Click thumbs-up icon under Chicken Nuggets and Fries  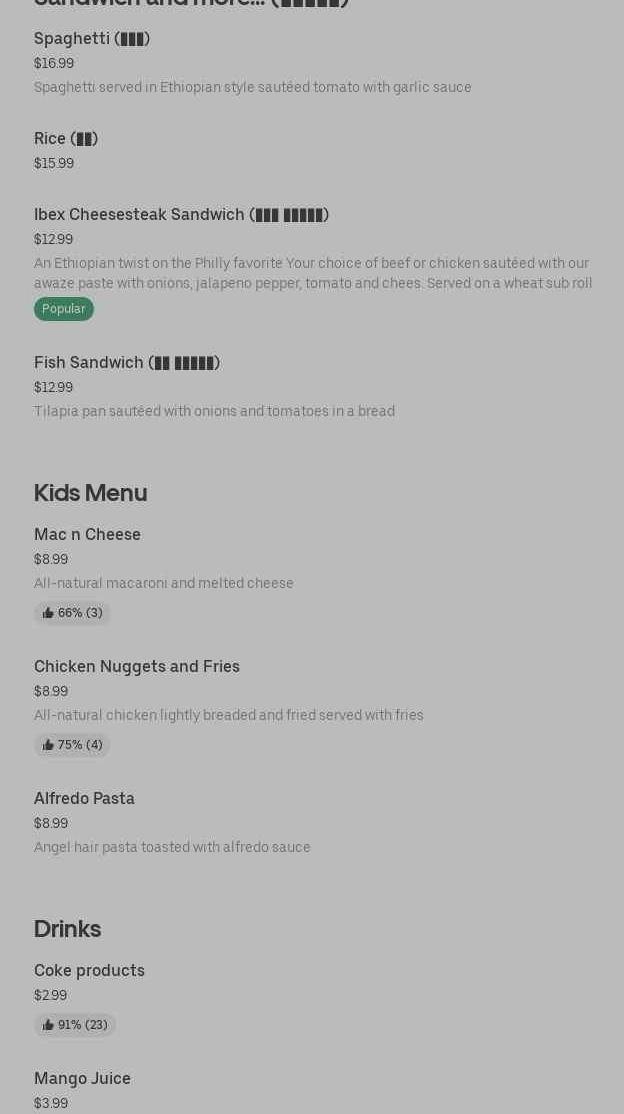(x=48, y=745)
